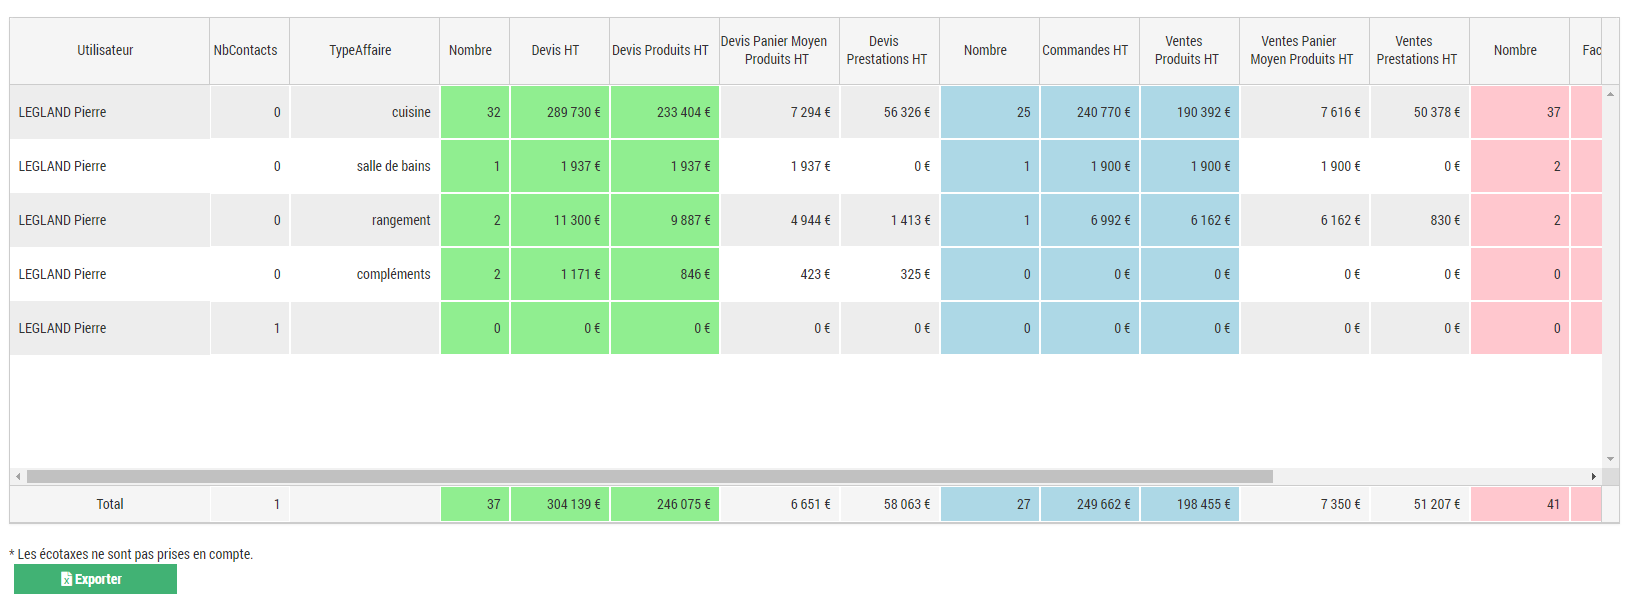
Task: Click the horizontal scrollbar thumb
Action: (650, 477)
